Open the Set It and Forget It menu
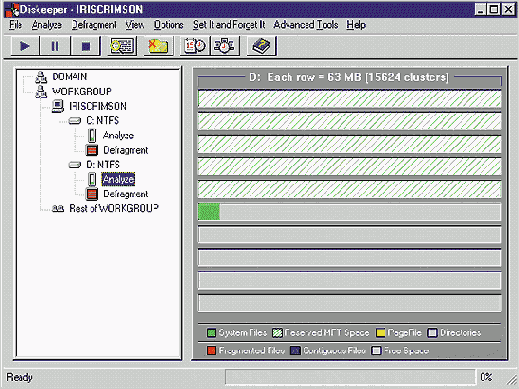Screen dimensions: 519x389 click(x=229, y=25)
